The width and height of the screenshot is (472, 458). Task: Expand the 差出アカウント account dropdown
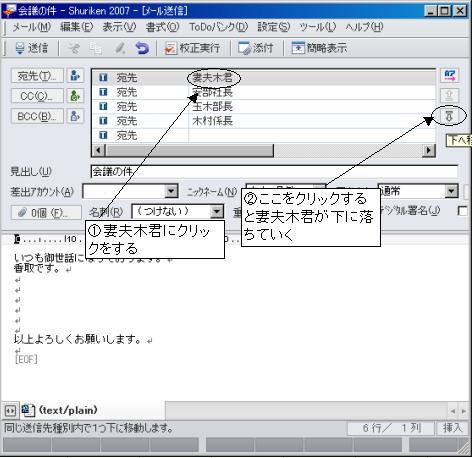(x=171, y=191)
